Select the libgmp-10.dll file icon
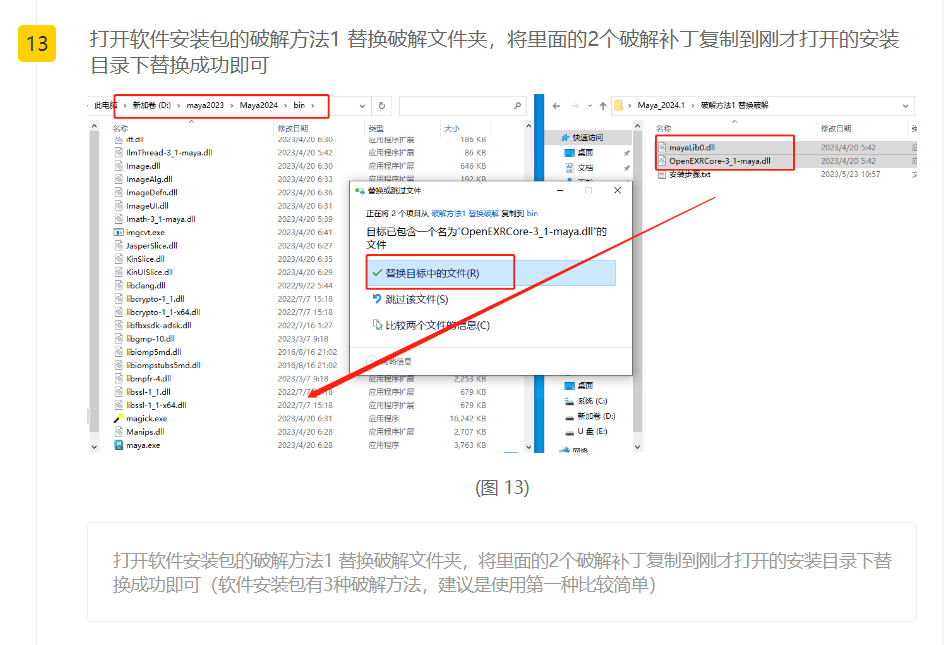Viewport: 944px width, 645px height. [x=119, y=338]
